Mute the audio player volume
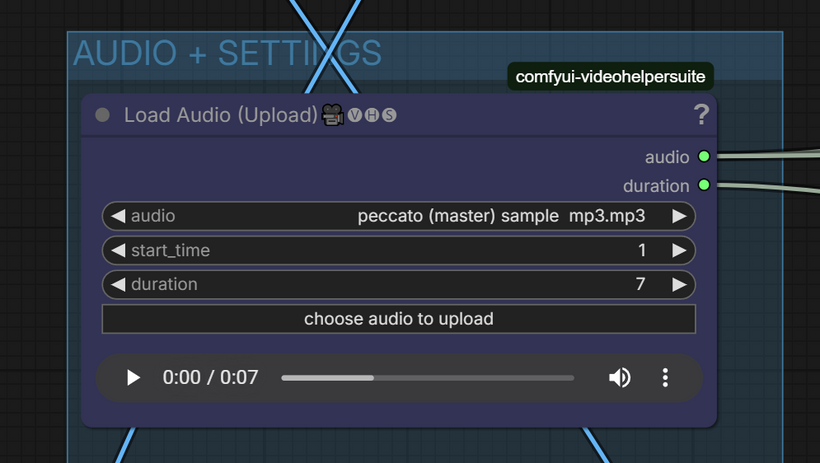 [619, 377]
